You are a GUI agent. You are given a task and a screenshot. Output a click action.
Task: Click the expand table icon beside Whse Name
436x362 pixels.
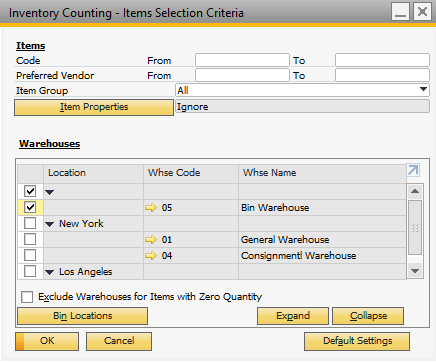coord(413,170)
